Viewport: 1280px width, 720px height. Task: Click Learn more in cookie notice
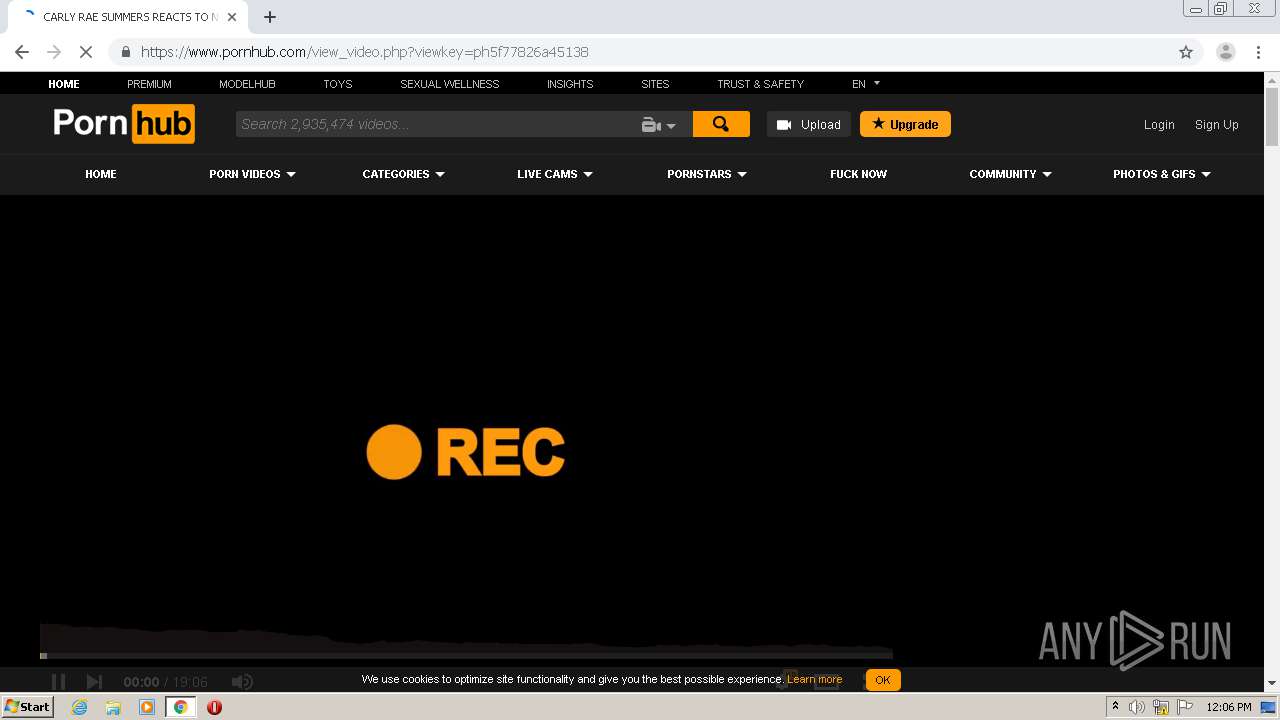click(814, 680)
